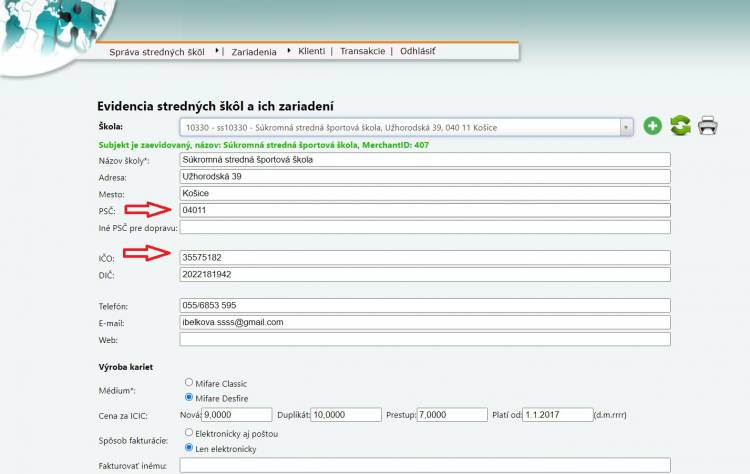Select the Mifare Classic radio button

click(190, 383)
